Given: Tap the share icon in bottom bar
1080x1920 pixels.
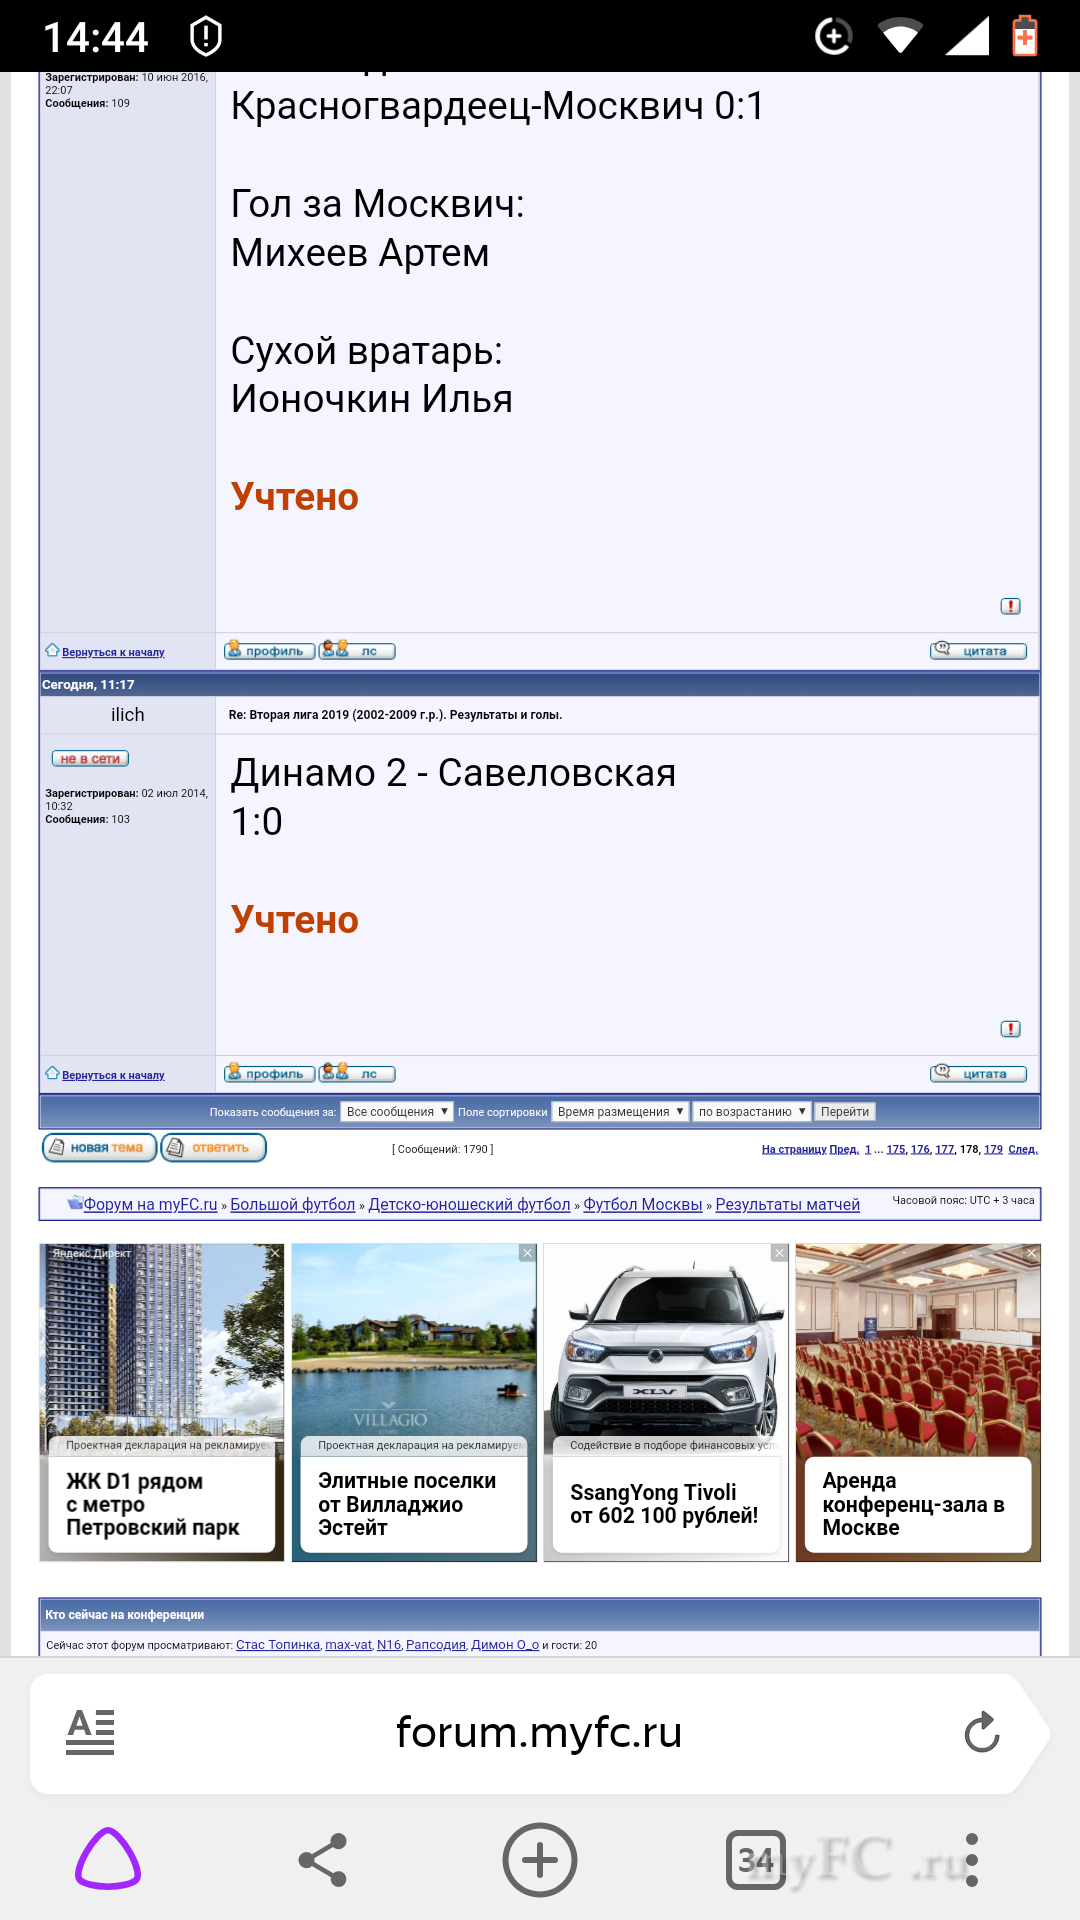Looking at the screenshot, I should click(x=323, y=1859).
